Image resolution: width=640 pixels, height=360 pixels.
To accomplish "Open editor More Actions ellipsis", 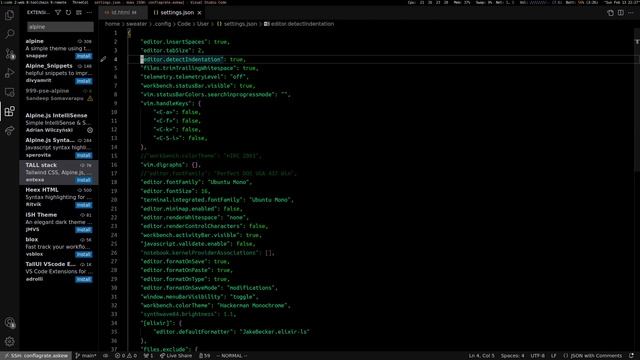I will coord(631,13).
